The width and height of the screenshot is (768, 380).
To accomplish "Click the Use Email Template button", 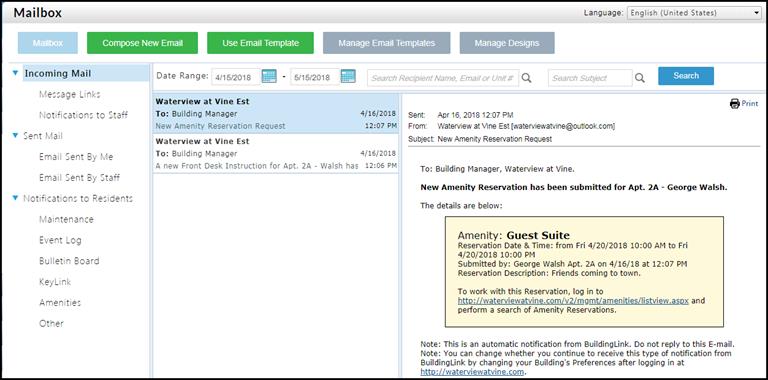I will (261, 43).
